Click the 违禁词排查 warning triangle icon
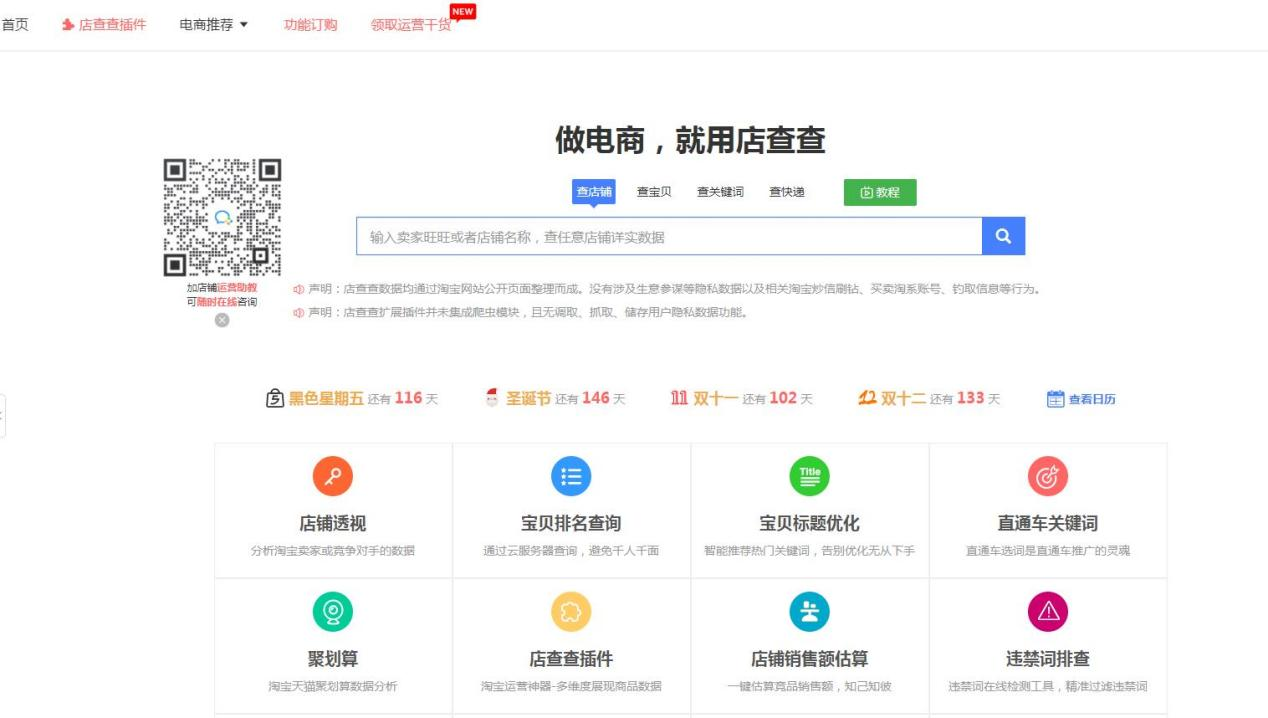This screenshot has height=718, width=1268. [1047, 612]
